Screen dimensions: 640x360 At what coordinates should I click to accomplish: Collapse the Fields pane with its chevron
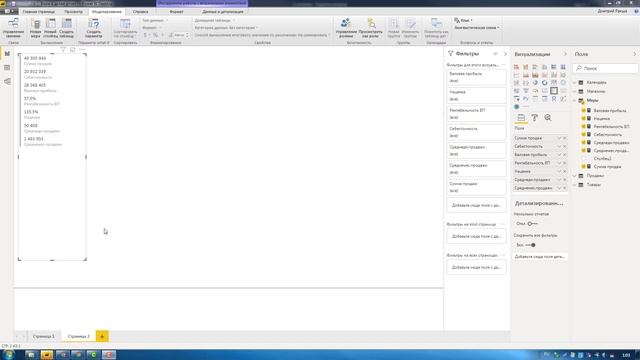[635, 54]
